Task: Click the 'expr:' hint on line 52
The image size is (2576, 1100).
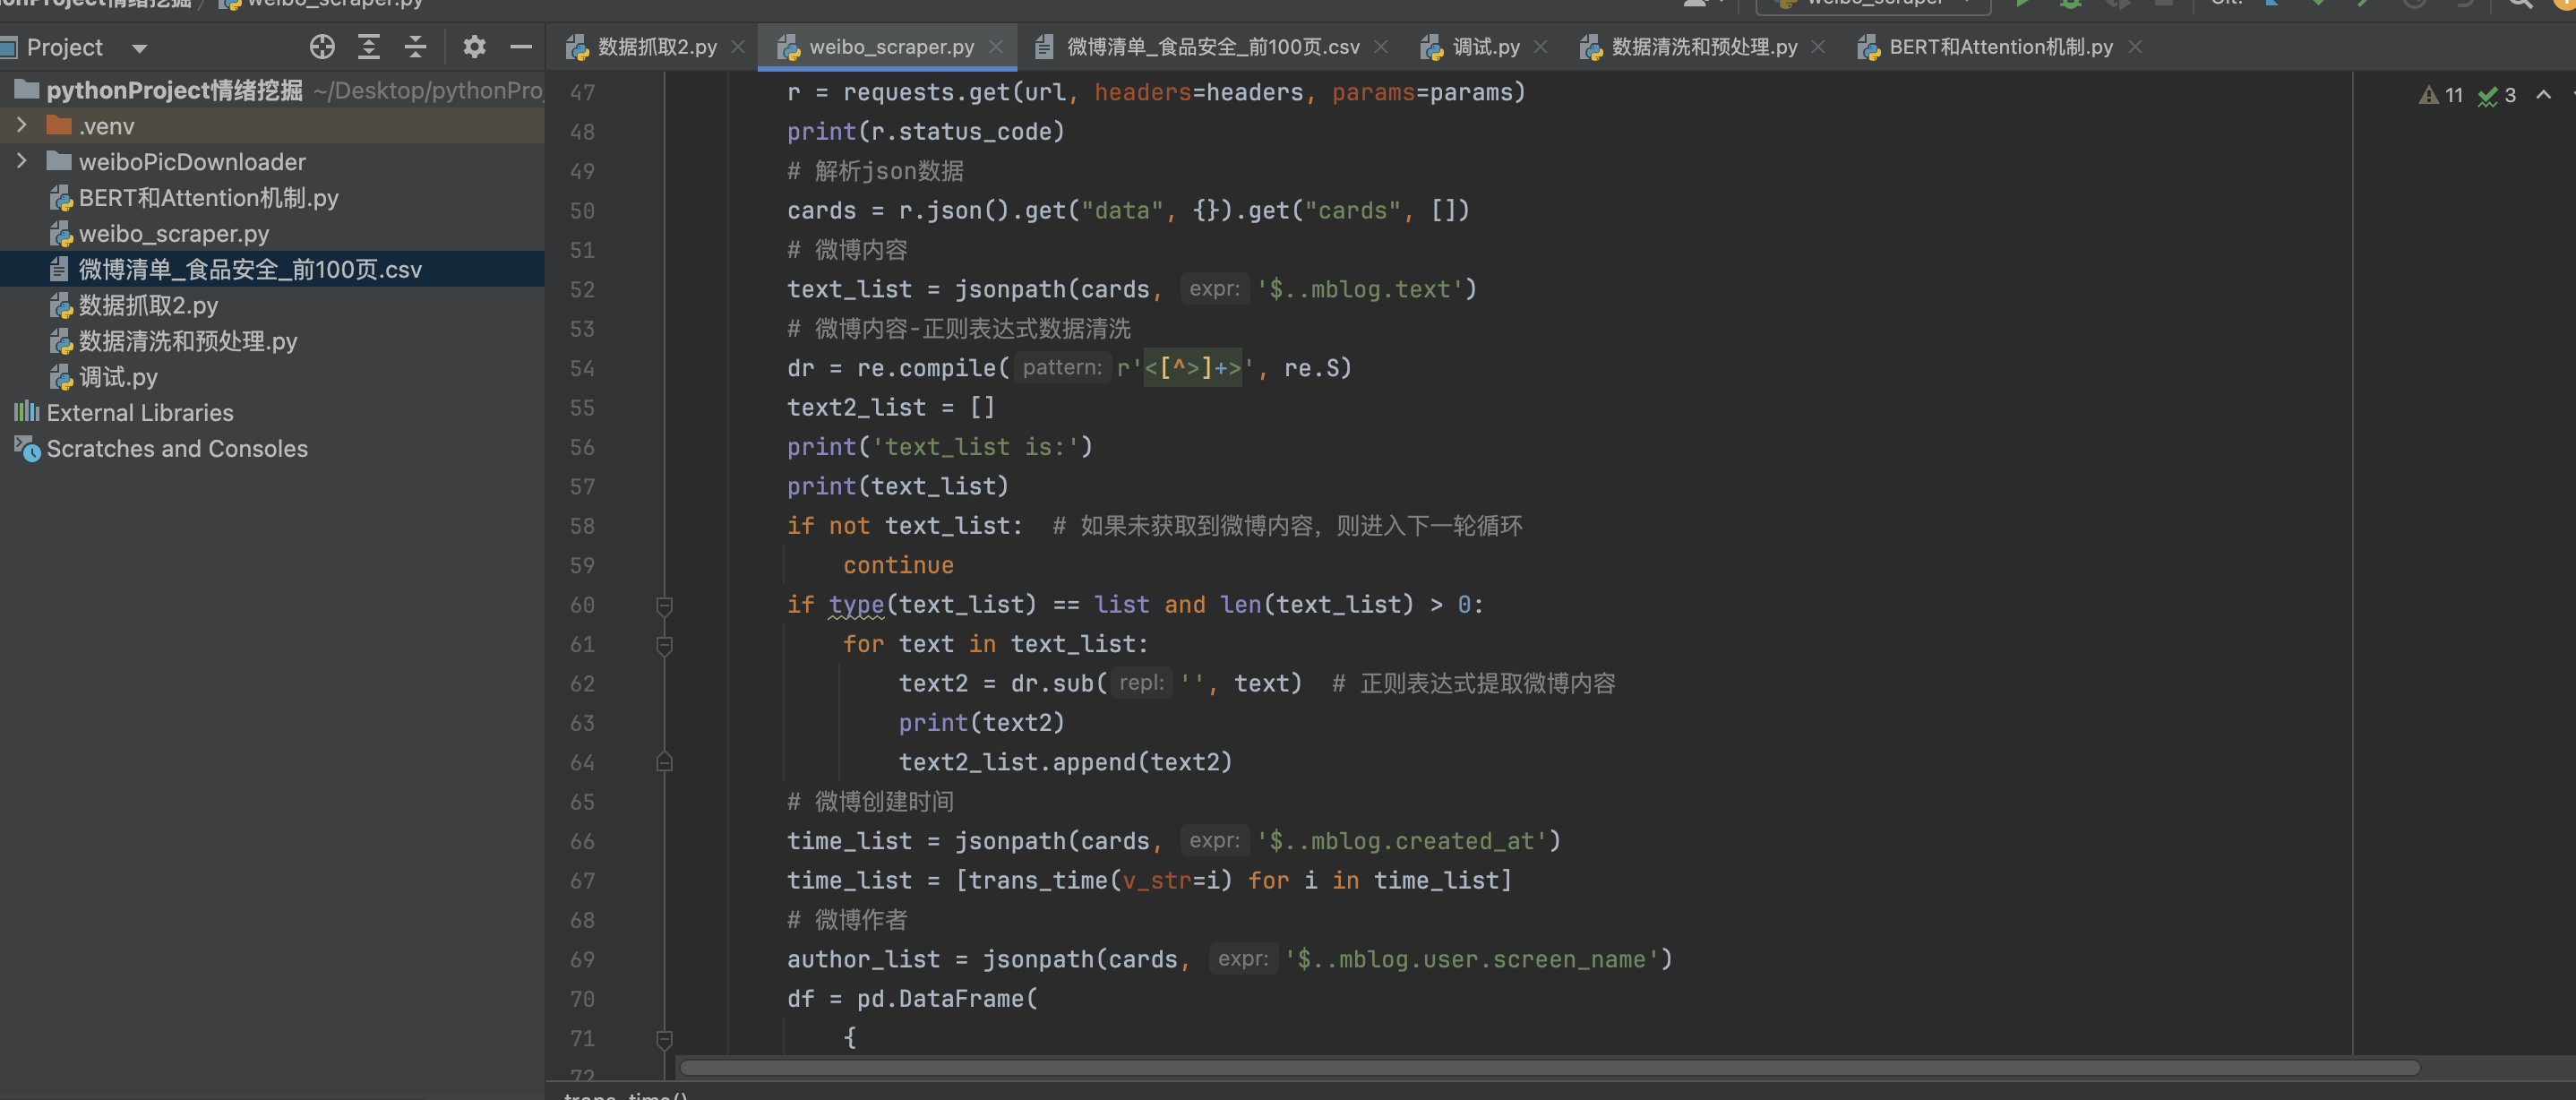Action: 1214,289
